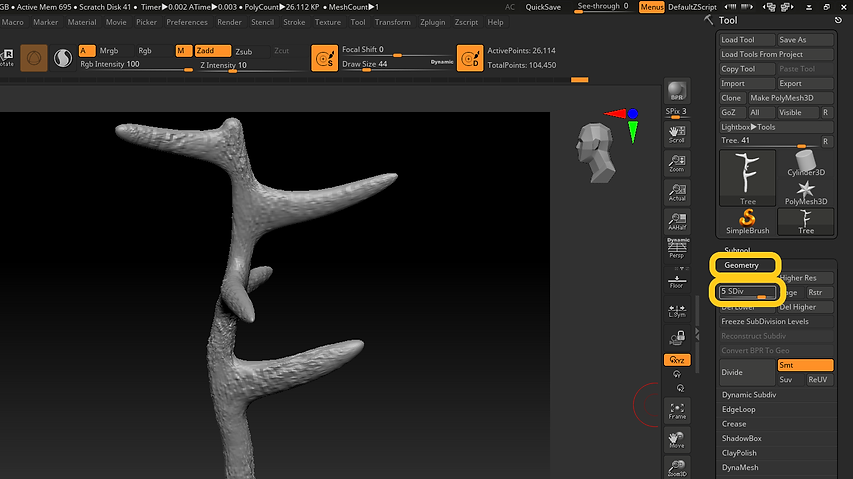This screenshot has height=479, width=853.
Task: Adjust the Rgb Intensity slider
Action: [x=136, y=65]
